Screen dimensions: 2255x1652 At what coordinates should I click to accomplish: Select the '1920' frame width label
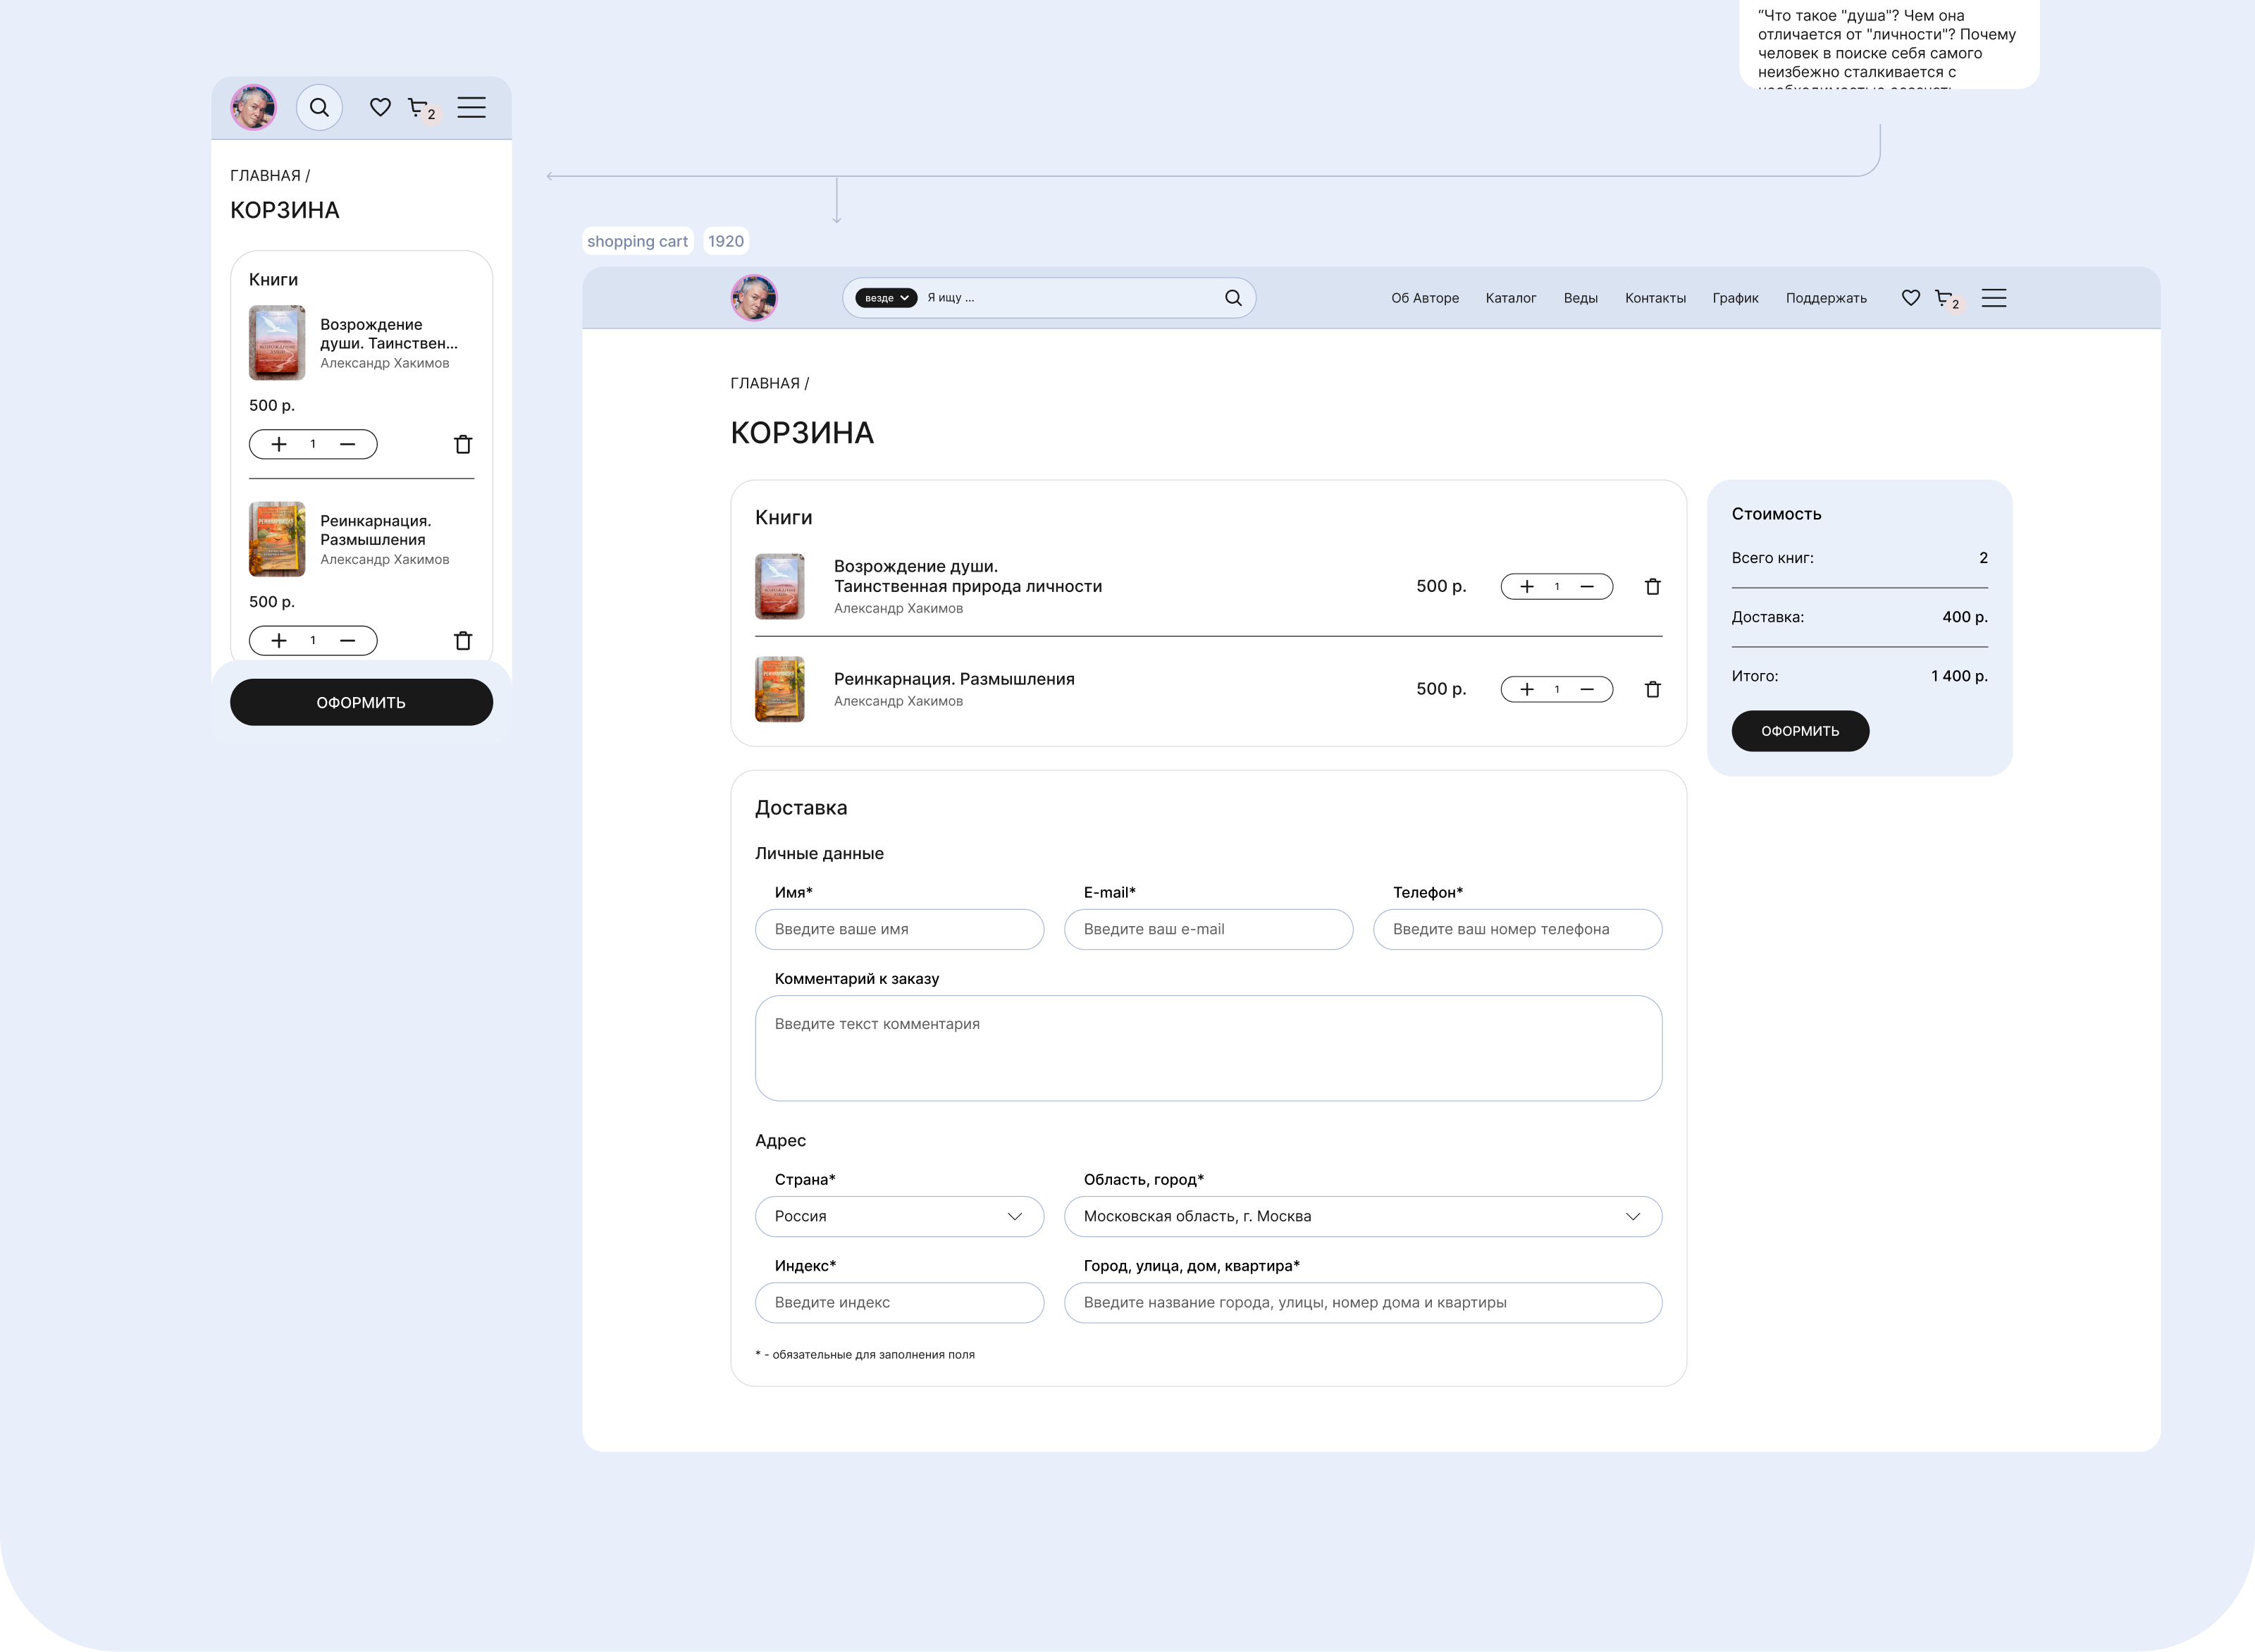(x=726, y=241)
